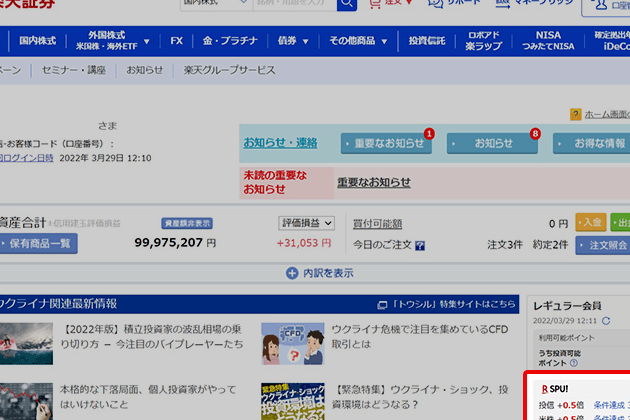
Task: Open the 買付可能額 link
Action: (377, 224)
